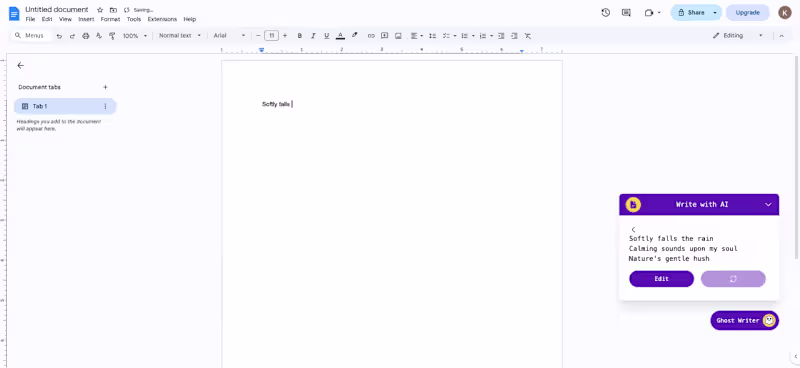Go back in the Write with AI panel

633,230
